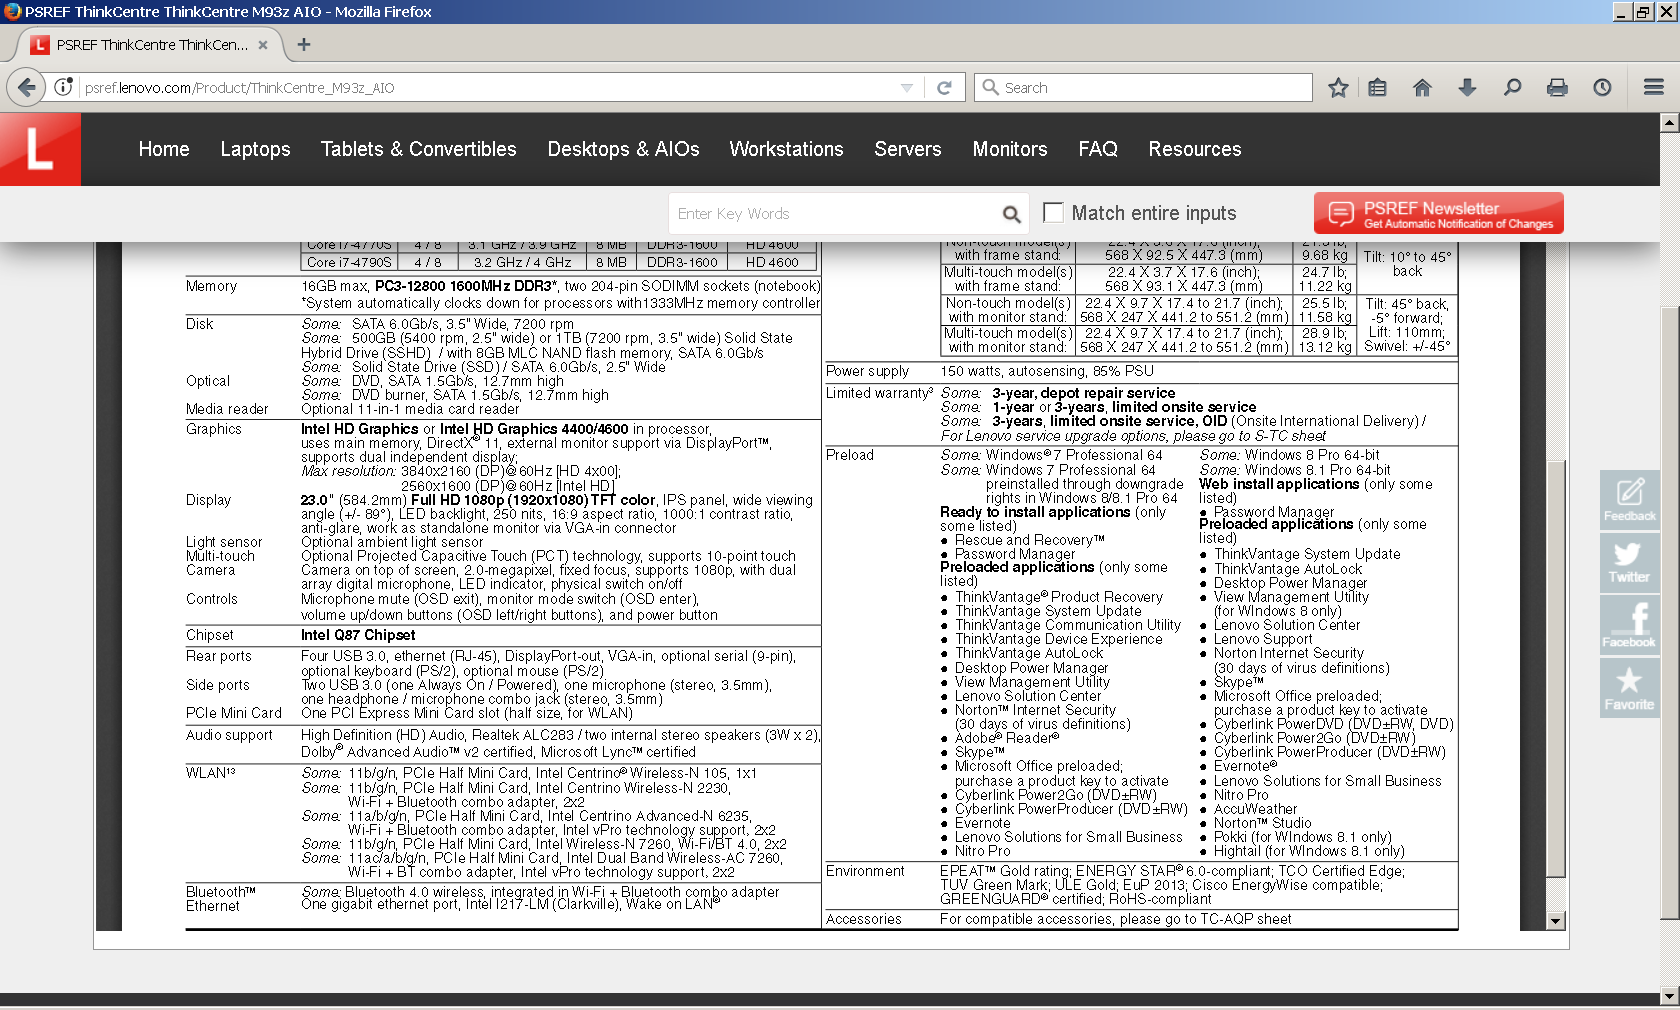Click the inner document vertical scrollbar thumb

coord(1555,669)
